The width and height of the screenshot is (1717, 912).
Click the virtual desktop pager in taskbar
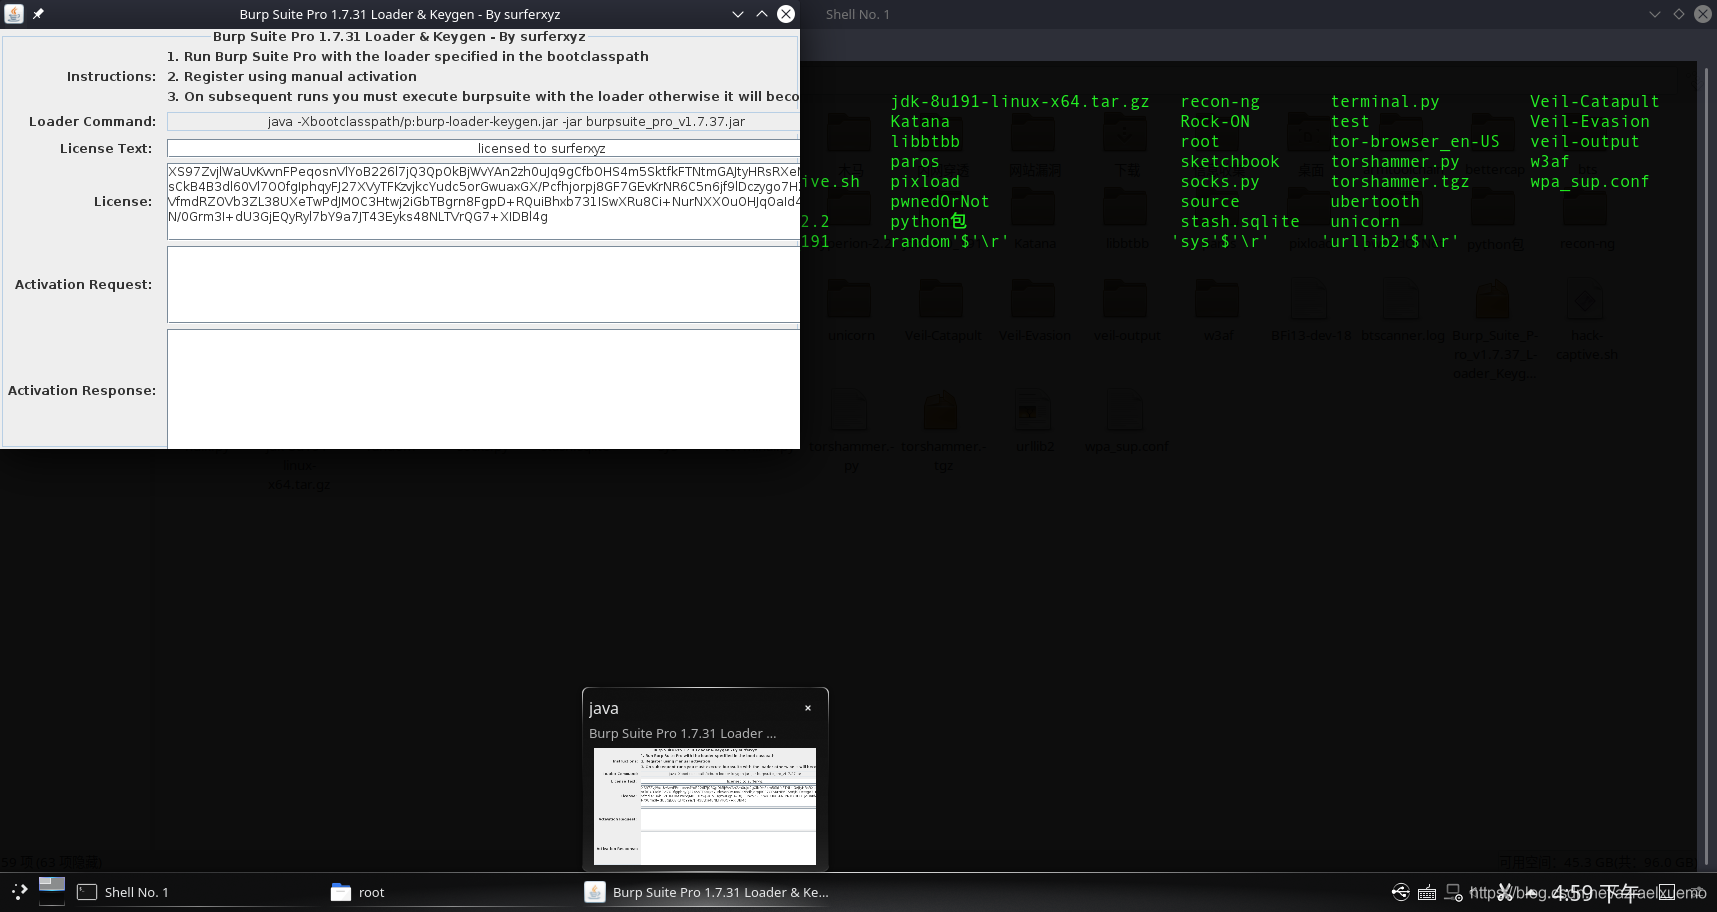point(52,892)
